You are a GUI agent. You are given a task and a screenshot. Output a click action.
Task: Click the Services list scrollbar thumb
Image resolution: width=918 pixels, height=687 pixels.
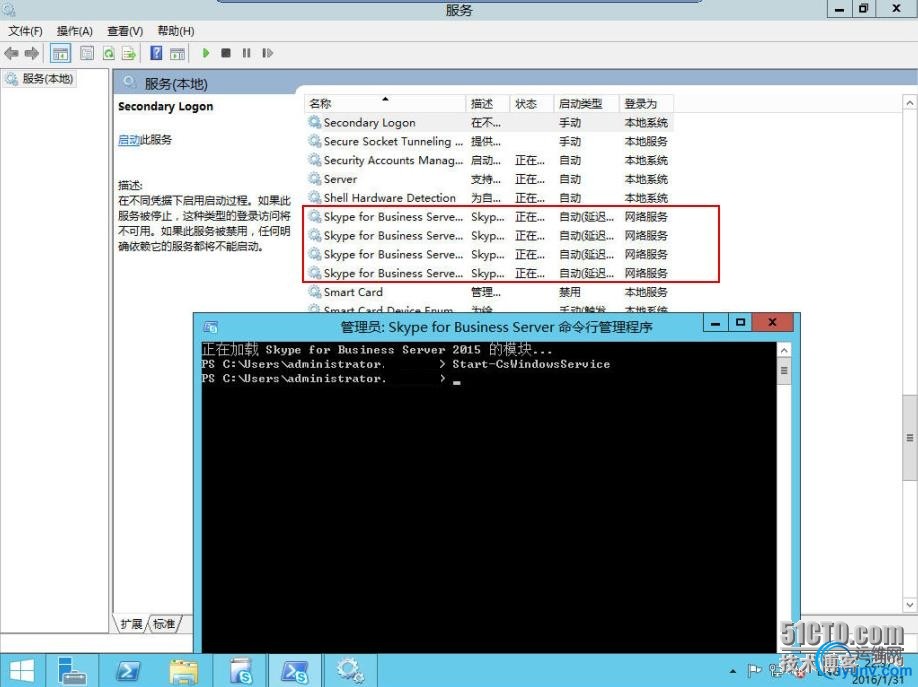click(910, 438)
